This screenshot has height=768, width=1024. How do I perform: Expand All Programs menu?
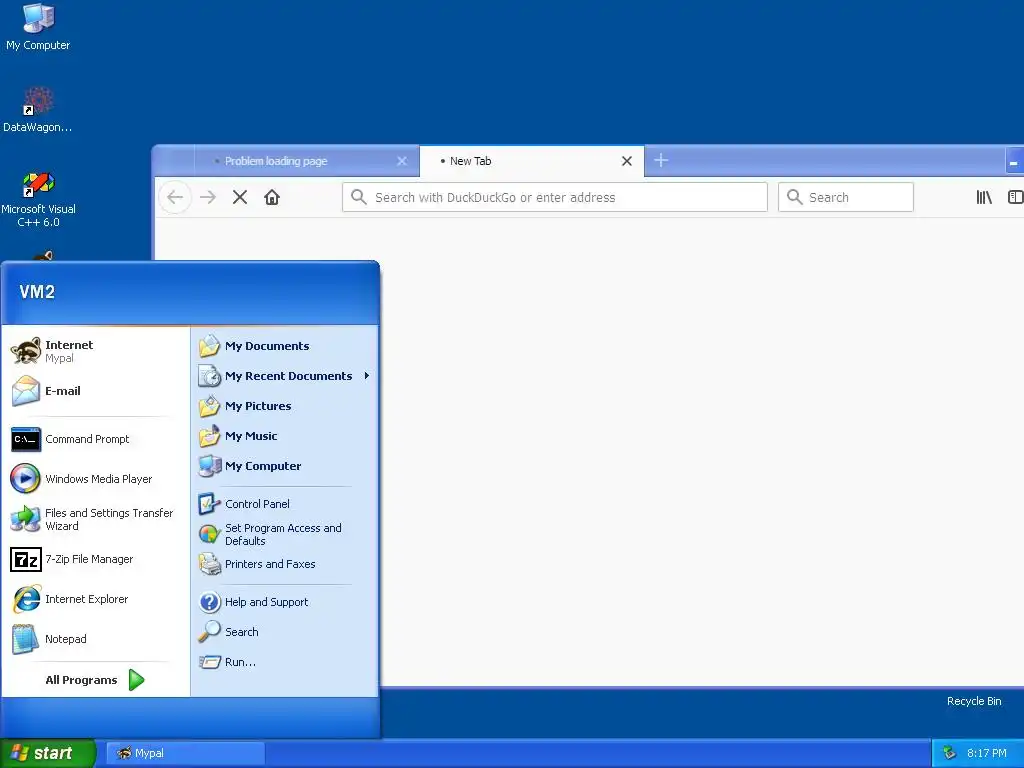point(95,680)
